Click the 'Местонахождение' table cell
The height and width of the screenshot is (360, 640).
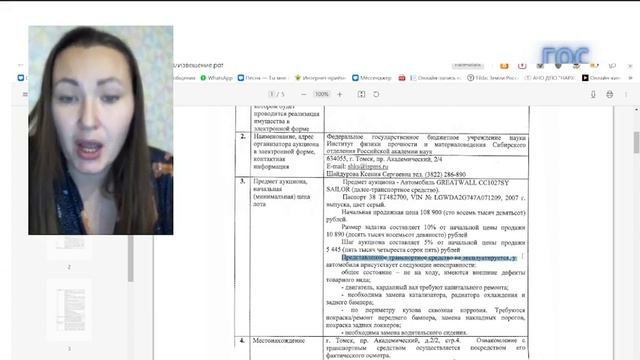(x=279, y=340)
